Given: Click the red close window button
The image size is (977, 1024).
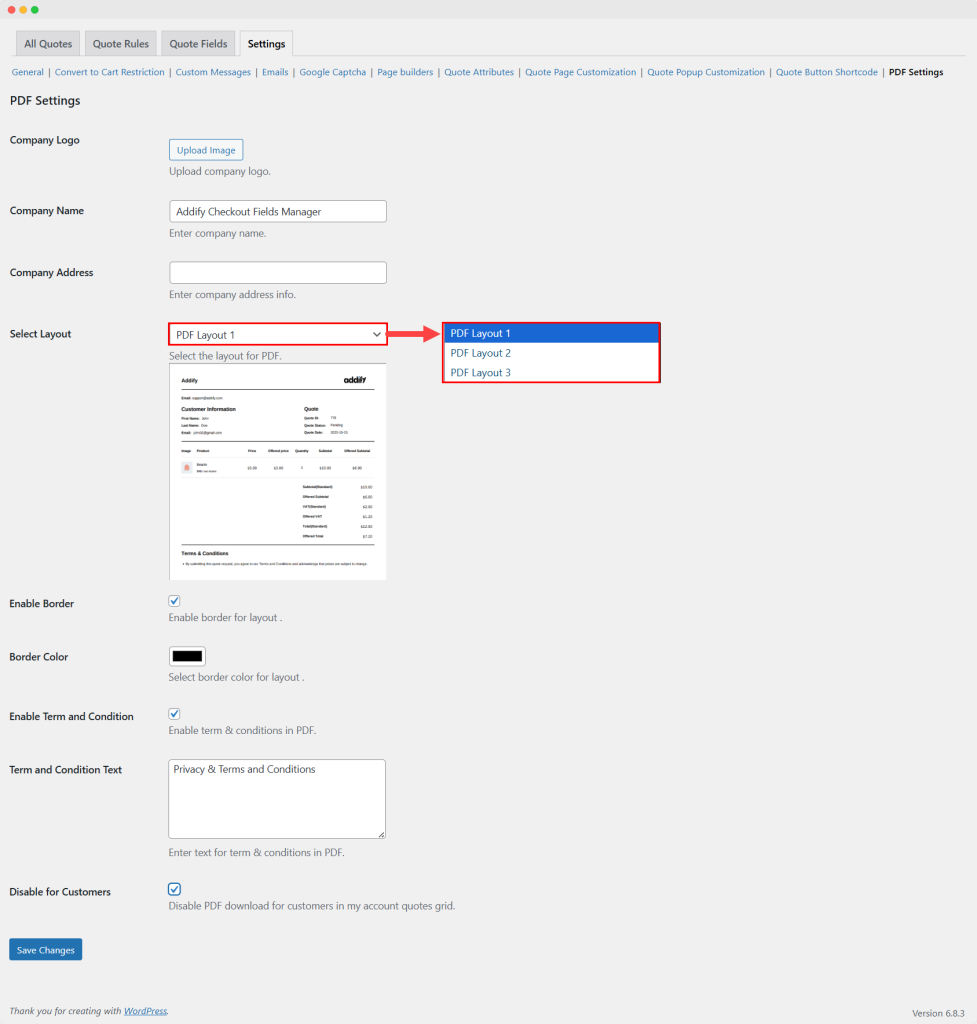Looking at the screenshot, I should point(11,9).
